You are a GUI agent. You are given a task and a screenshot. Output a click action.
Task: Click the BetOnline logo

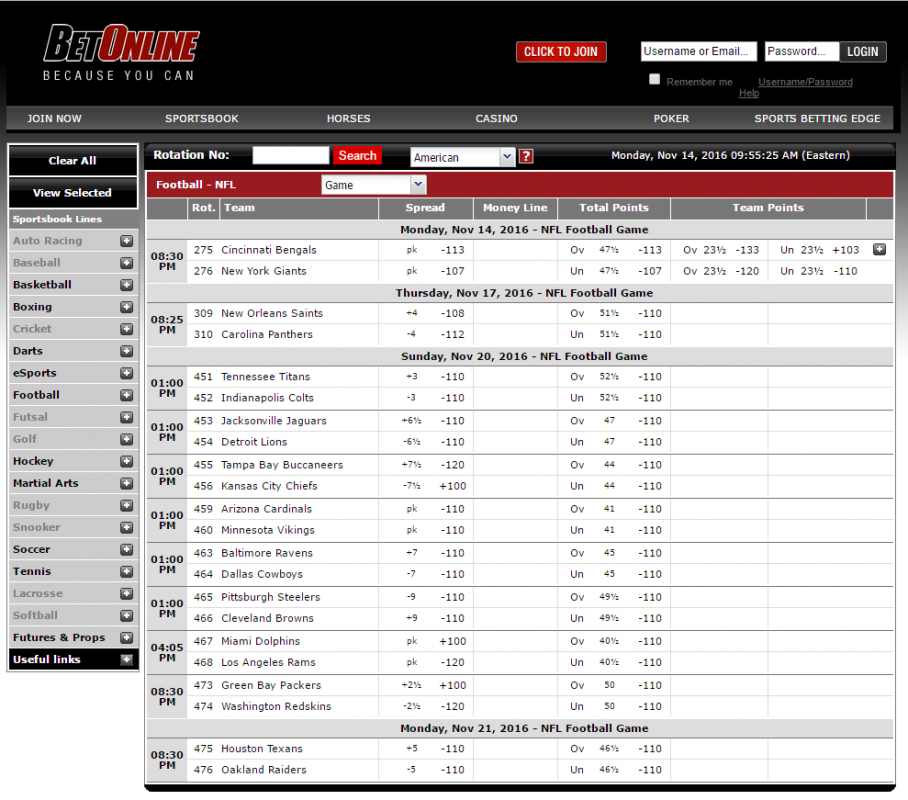pyautogui.click(x=121, y=52)
